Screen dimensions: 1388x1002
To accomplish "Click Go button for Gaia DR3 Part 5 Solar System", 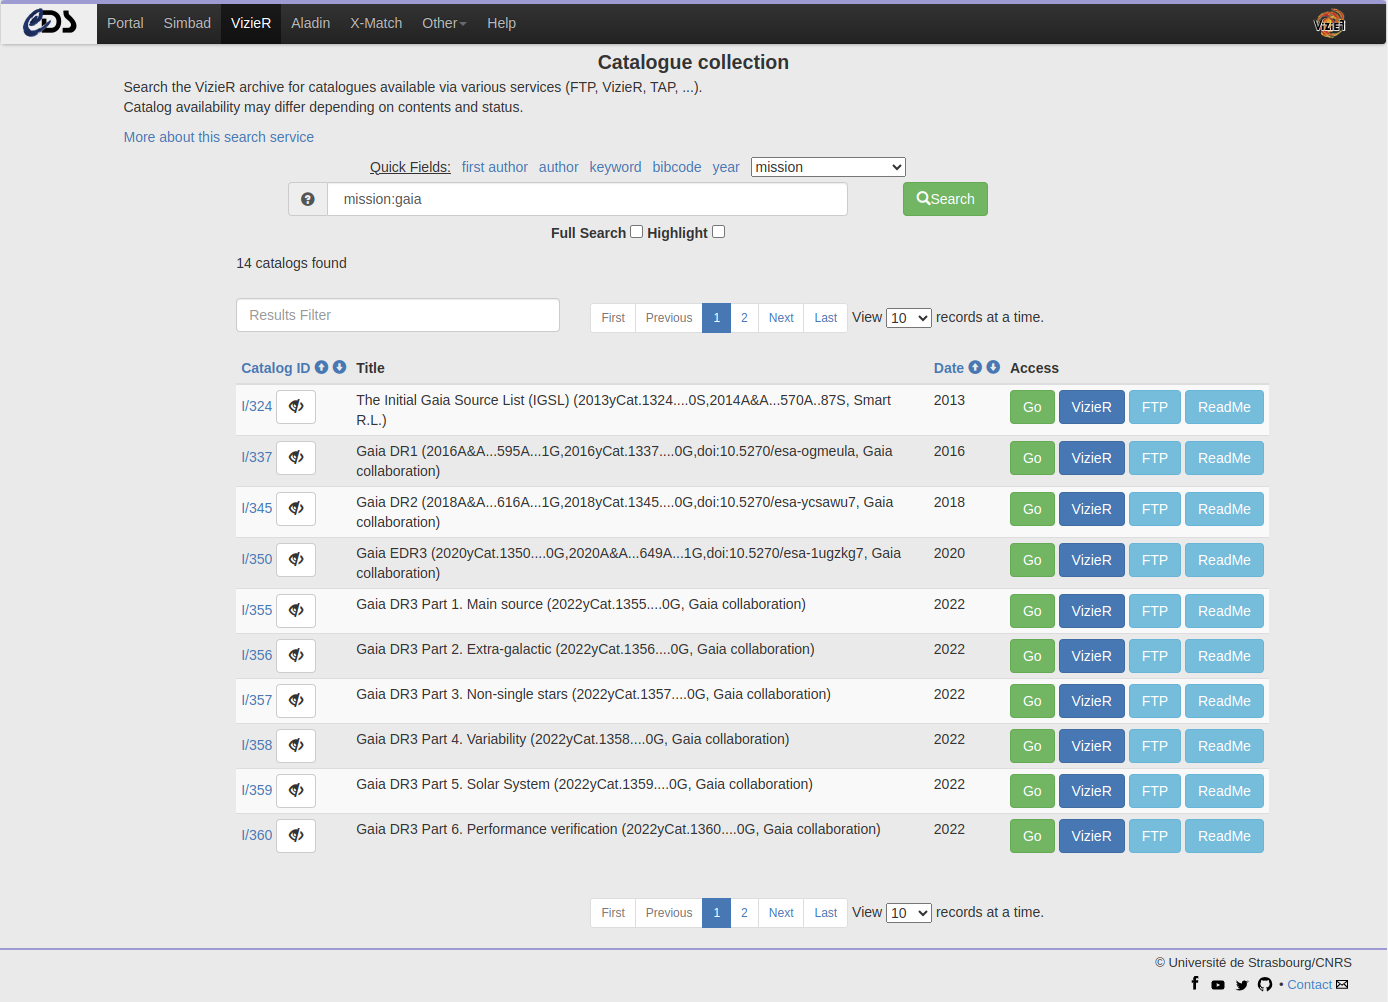I will (1032, 791).
